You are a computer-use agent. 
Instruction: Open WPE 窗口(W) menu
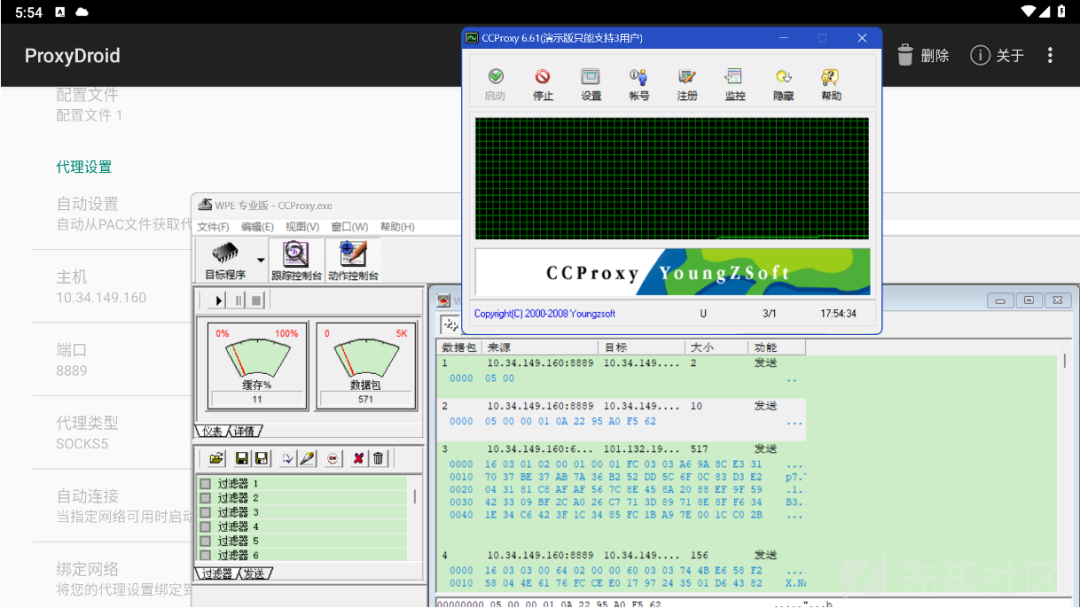click(349, 227)
